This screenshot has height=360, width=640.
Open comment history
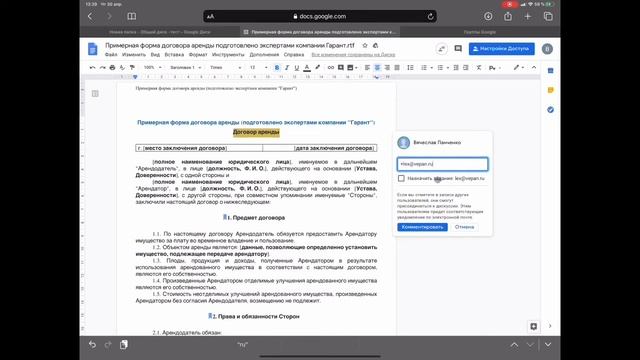(458, 49)
